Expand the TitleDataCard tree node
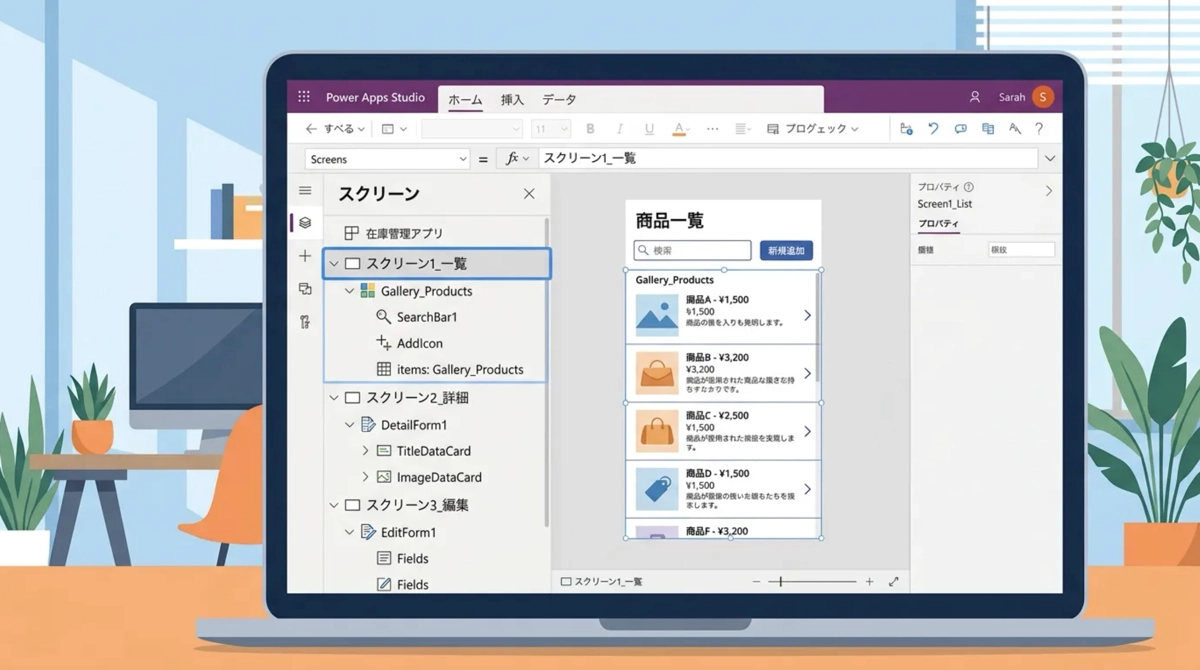Viewport: 1200px width, 670px height. [365, 451]
